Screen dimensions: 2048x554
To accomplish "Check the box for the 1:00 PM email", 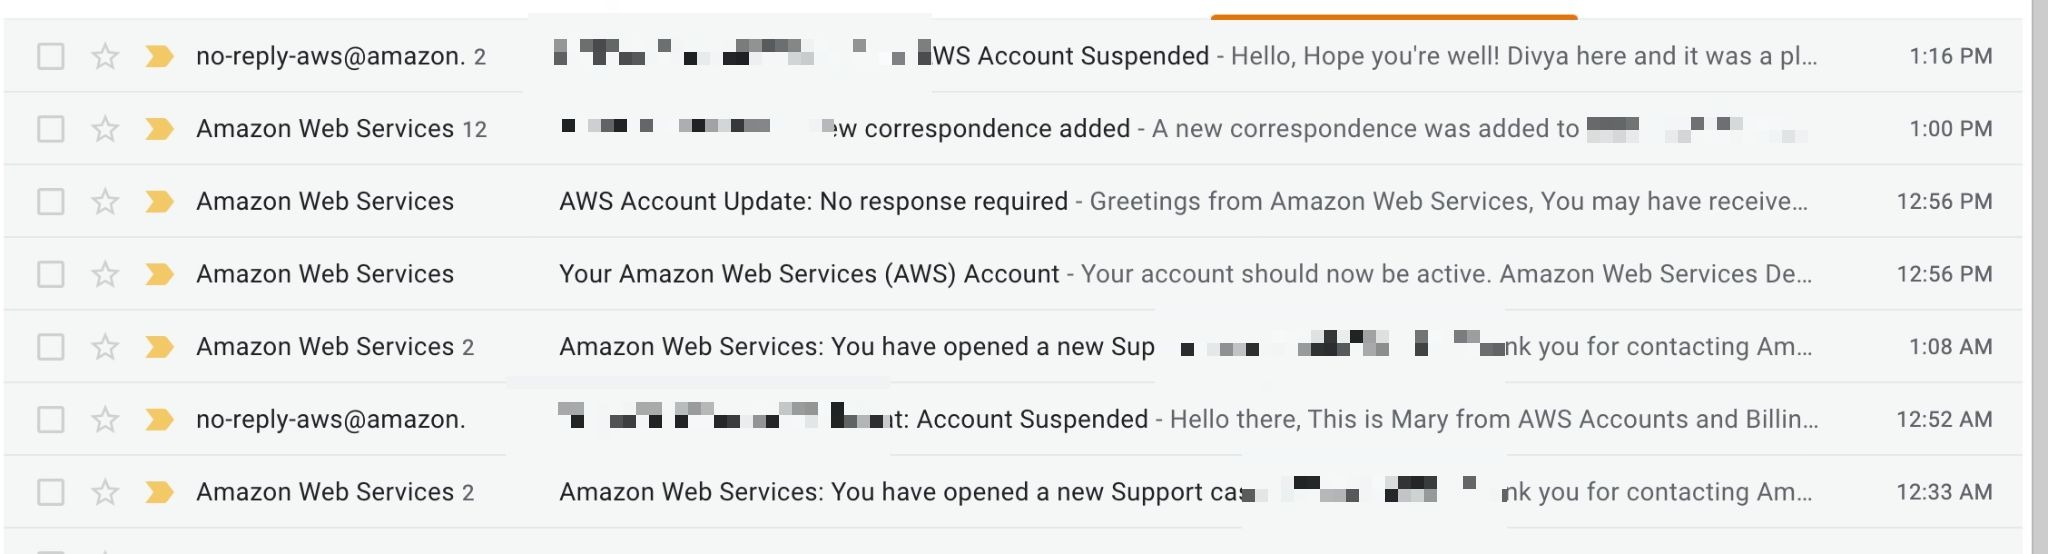I will click(x=51, y=129).
